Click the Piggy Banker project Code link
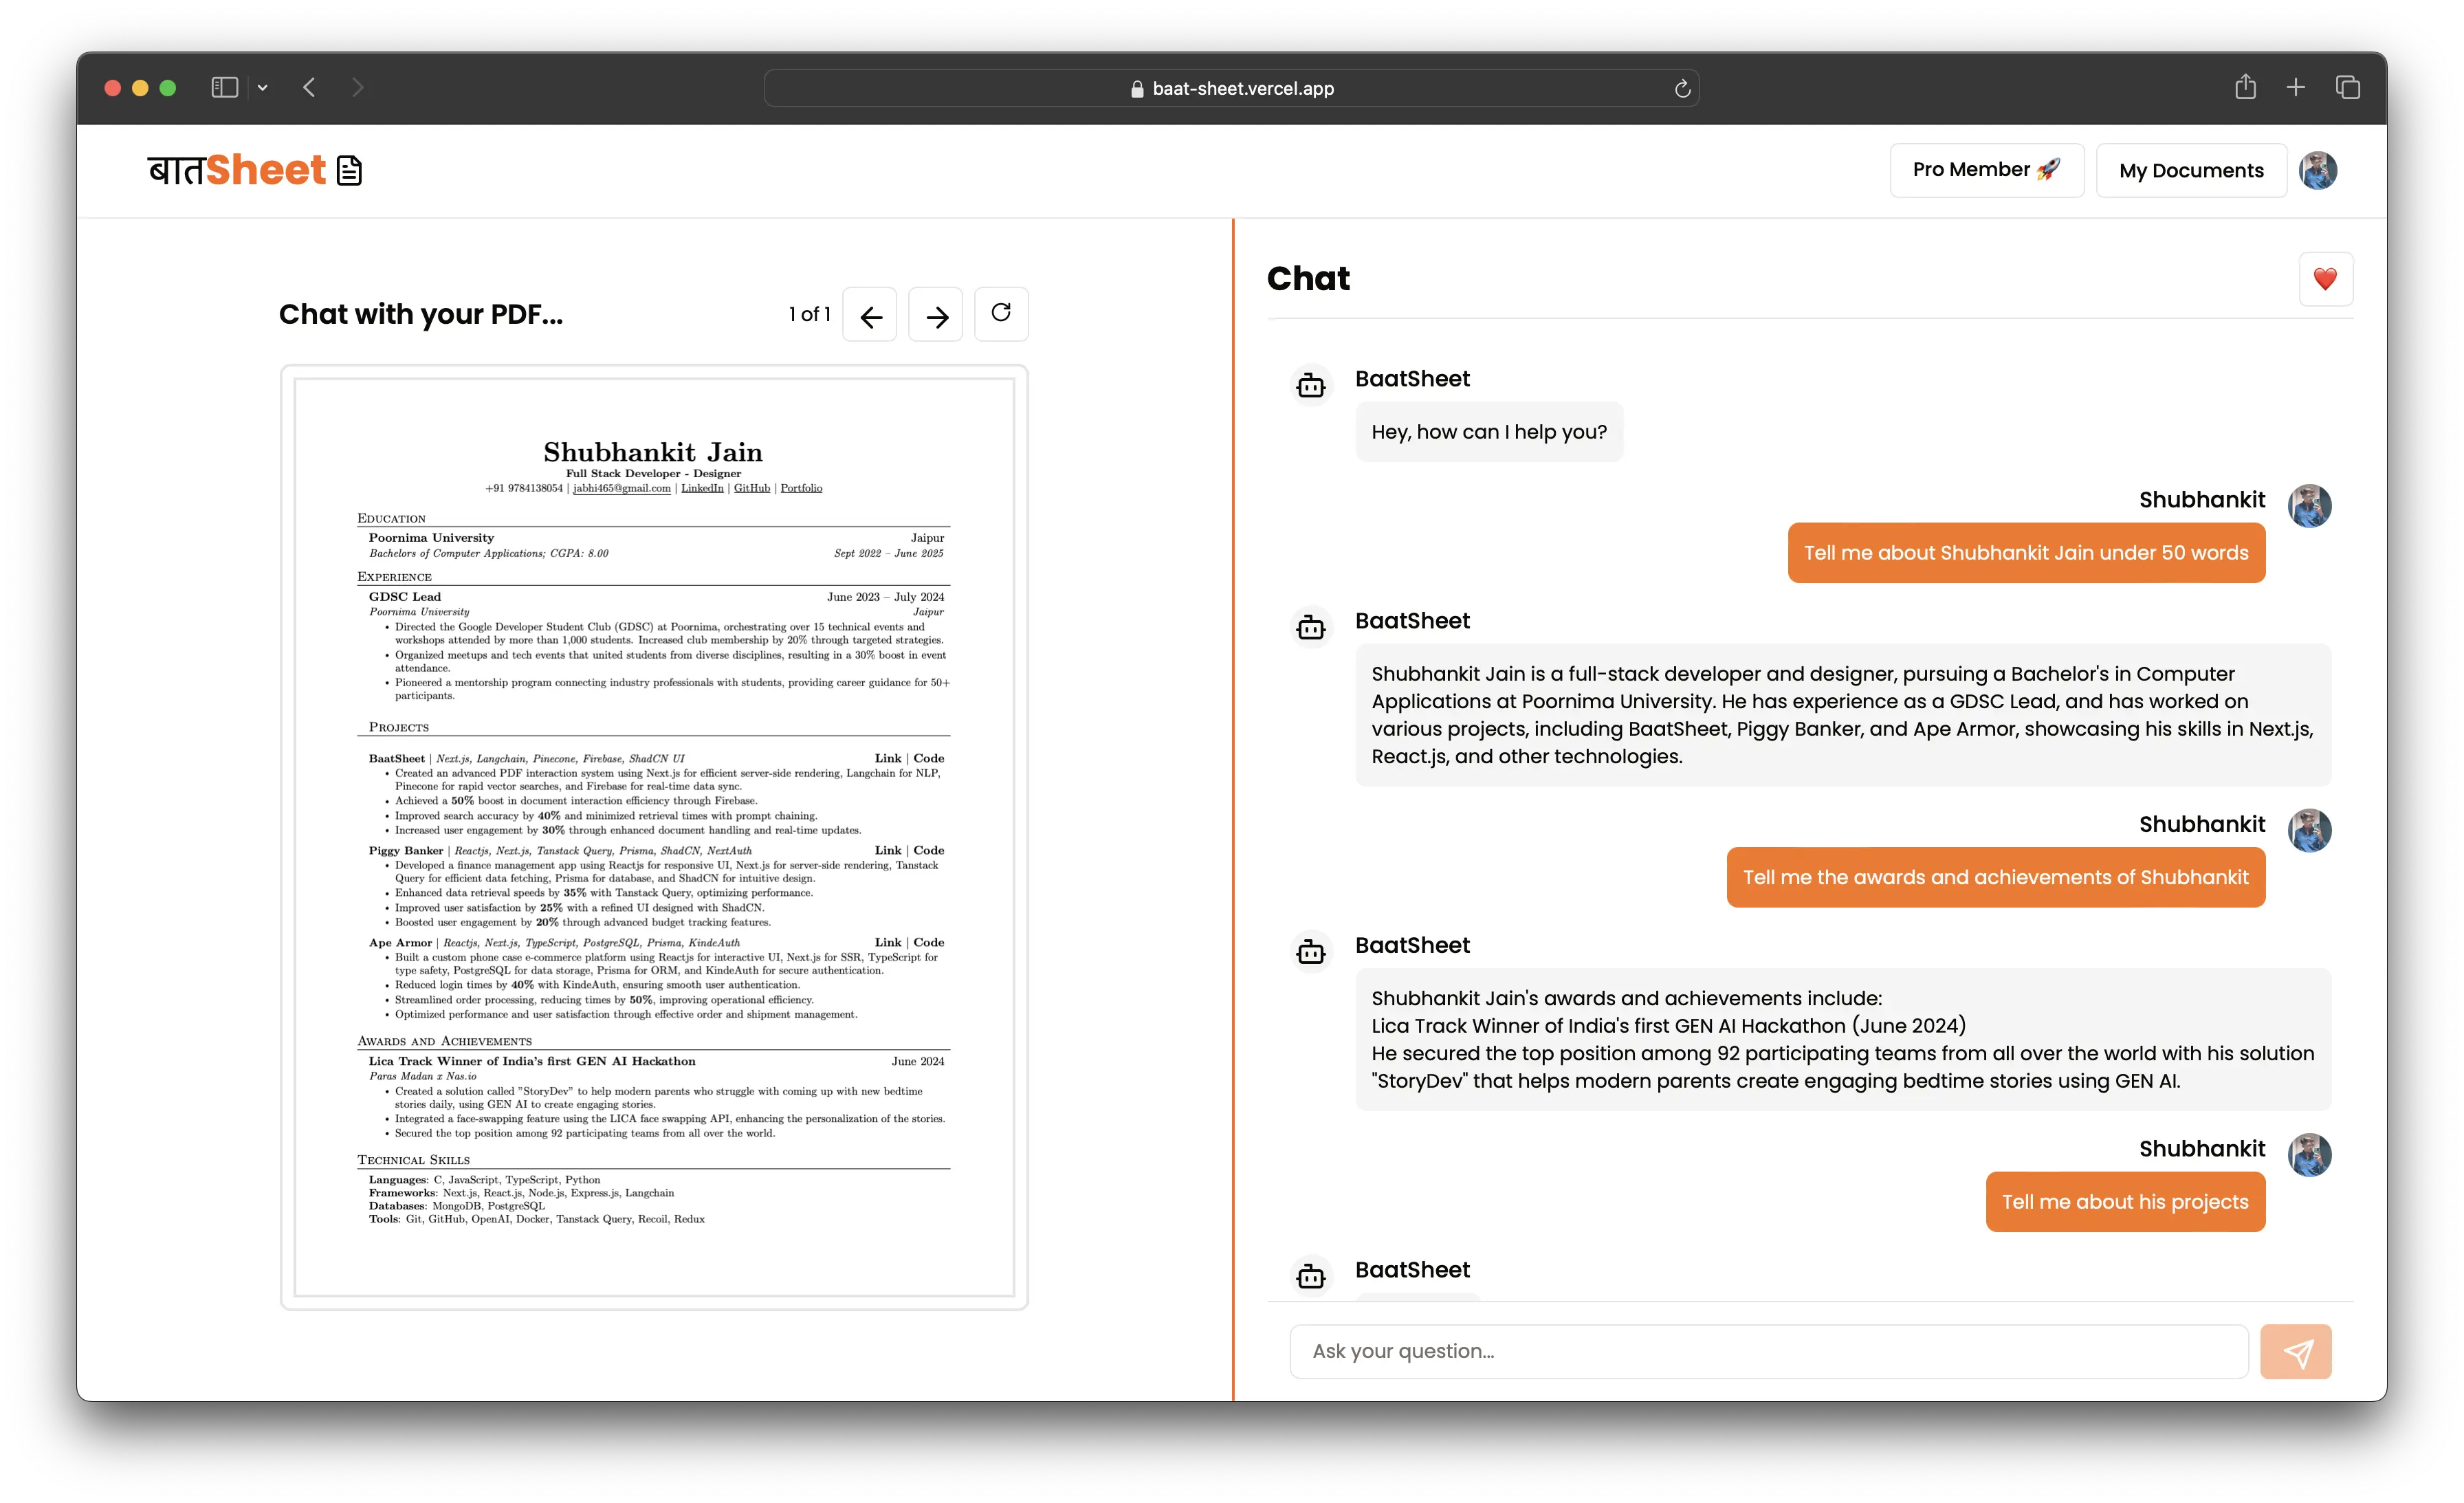This screenshot has height=1503, width=2464. (929, 850)
